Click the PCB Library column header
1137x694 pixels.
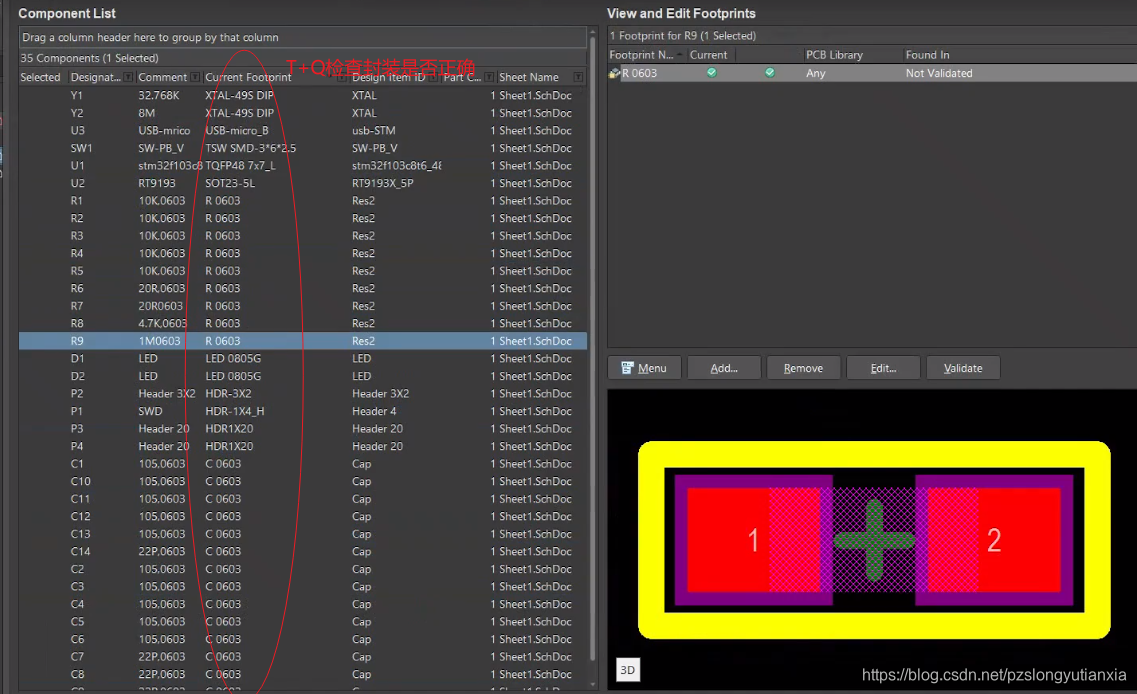click(835, 54)
